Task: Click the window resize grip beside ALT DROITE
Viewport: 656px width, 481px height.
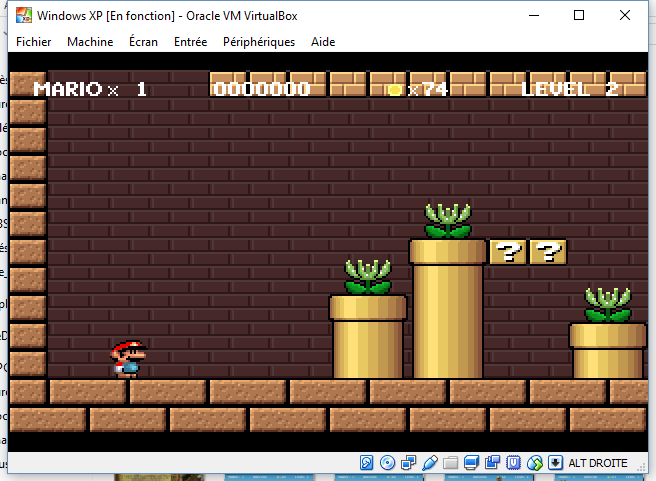Action: click(641, 467)
